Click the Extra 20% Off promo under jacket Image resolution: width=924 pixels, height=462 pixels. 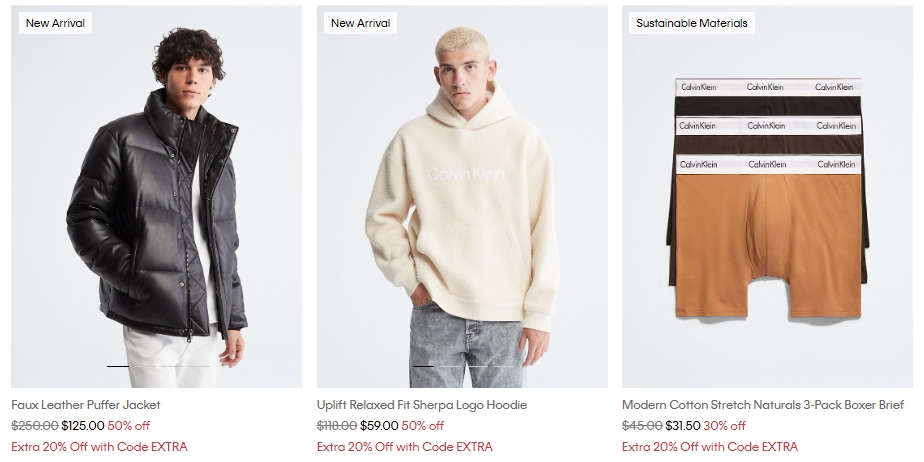click(x=99, y=447)
